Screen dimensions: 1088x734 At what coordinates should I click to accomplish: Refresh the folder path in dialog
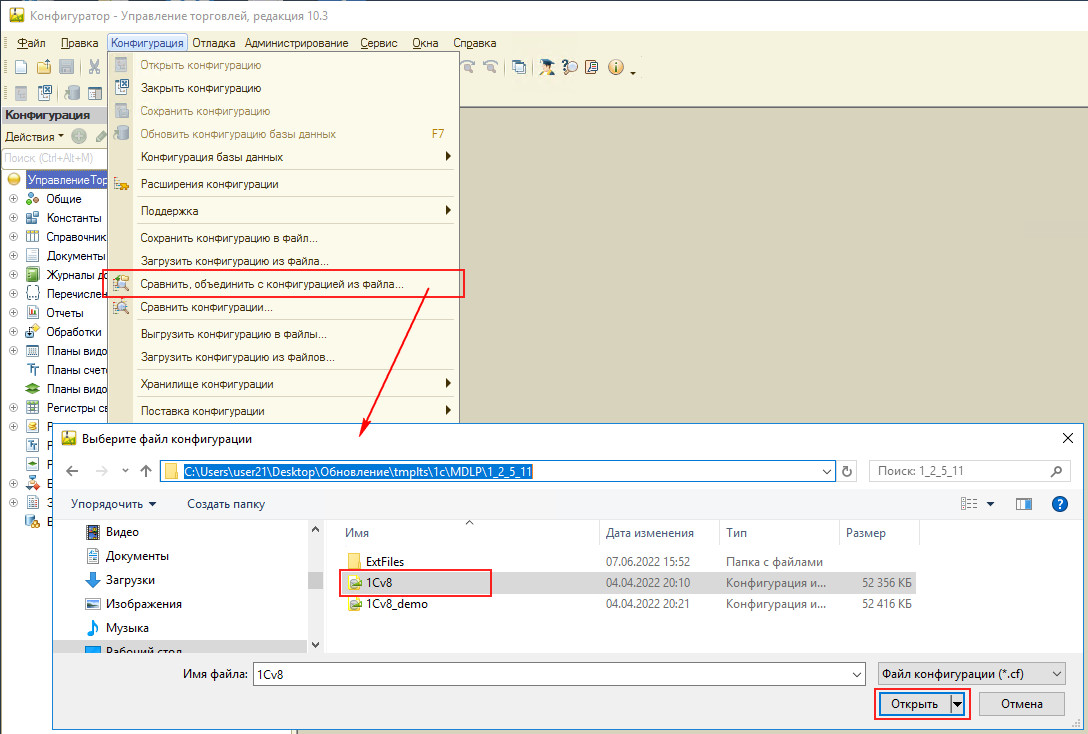(847, 471)
